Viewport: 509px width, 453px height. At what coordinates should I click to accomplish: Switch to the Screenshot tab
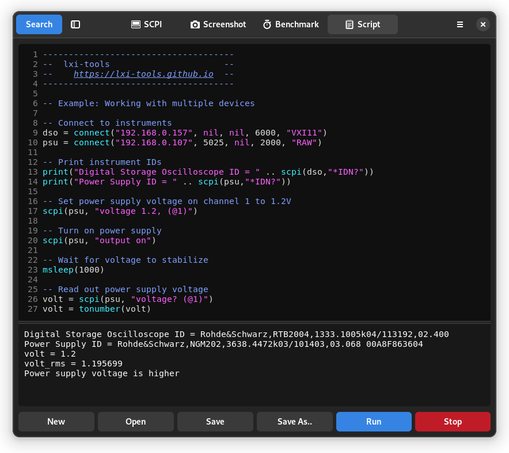tap(218, 24)
